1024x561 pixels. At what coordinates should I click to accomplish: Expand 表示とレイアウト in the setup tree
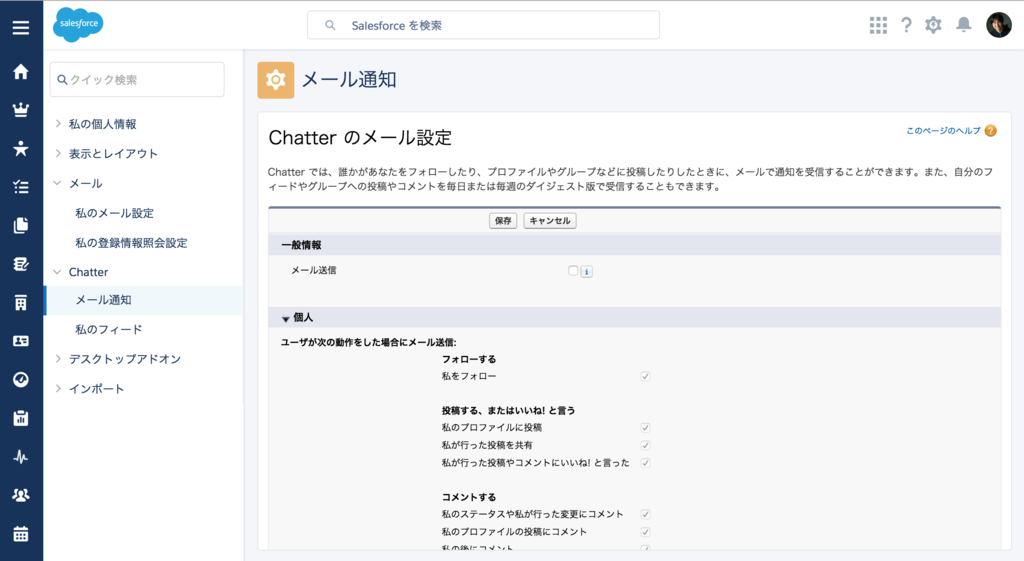[x=58, y=153]
